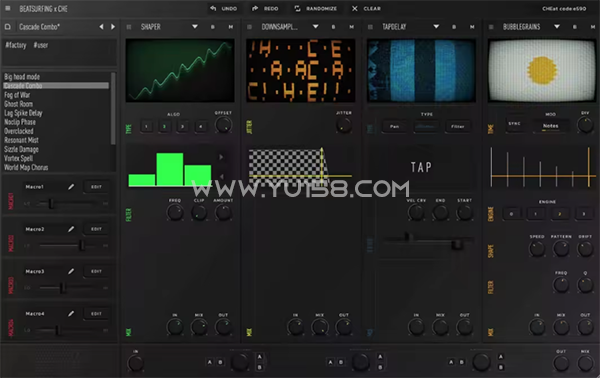The width and height of the screenshot is (600, 378).
Task: Click the preset list scrollbar
Action: pyautogui.click(x=113, y=109)
